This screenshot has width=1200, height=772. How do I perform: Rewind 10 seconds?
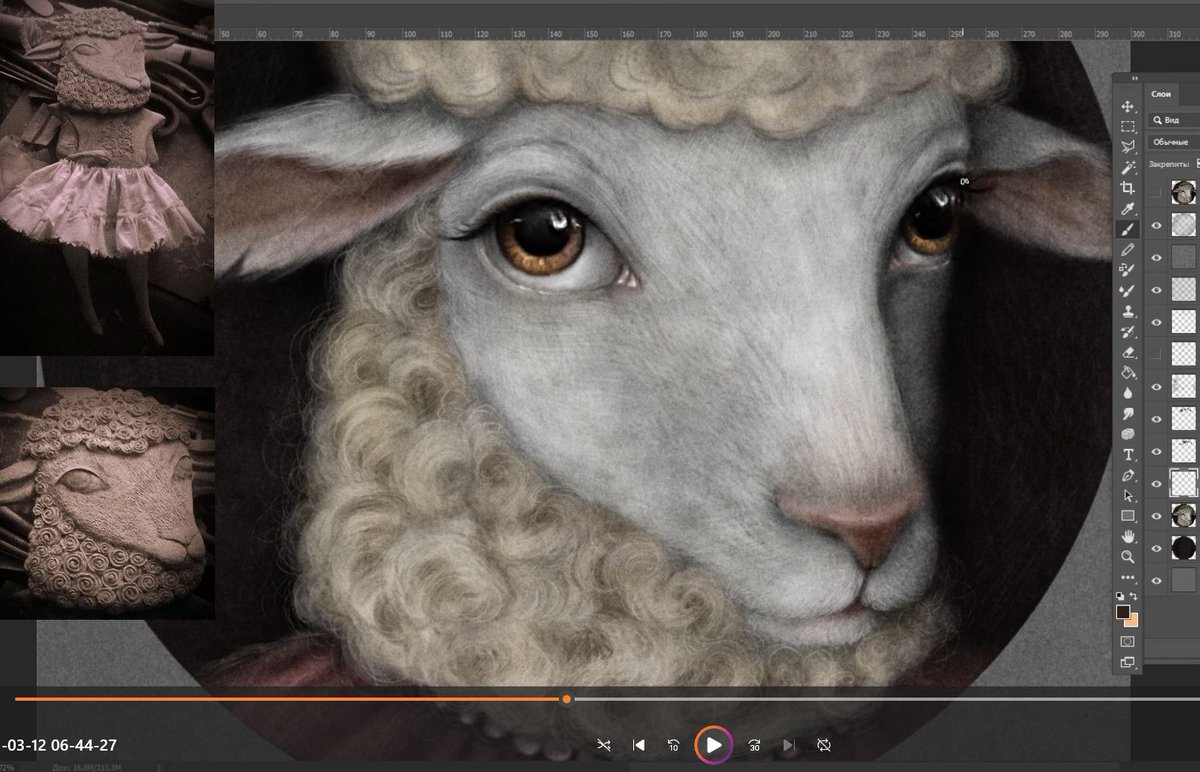(x=675, y=745)
